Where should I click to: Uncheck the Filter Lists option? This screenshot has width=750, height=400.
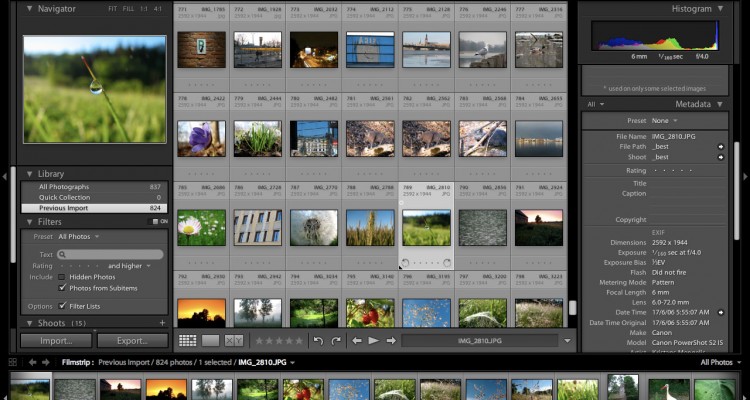tap(62, 306)
